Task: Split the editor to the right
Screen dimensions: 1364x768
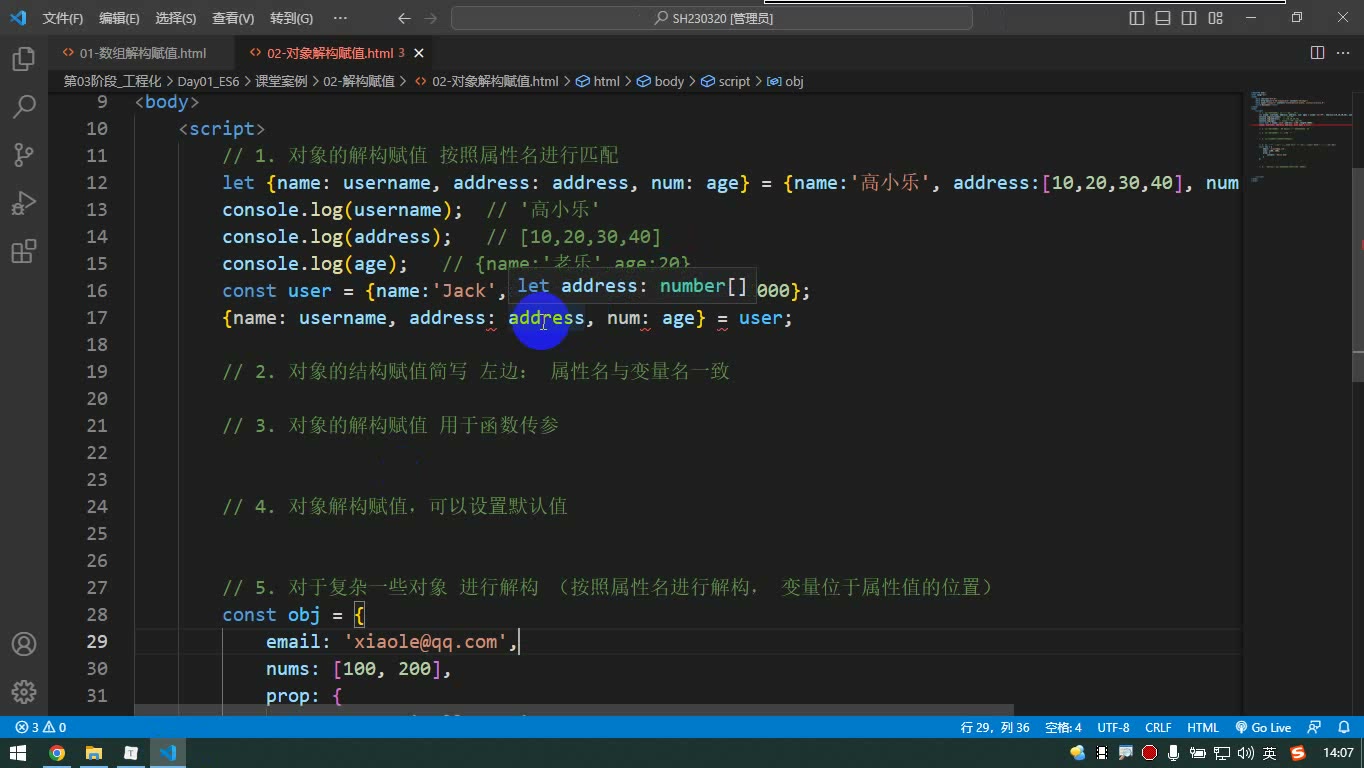Action: [1317, 53]
